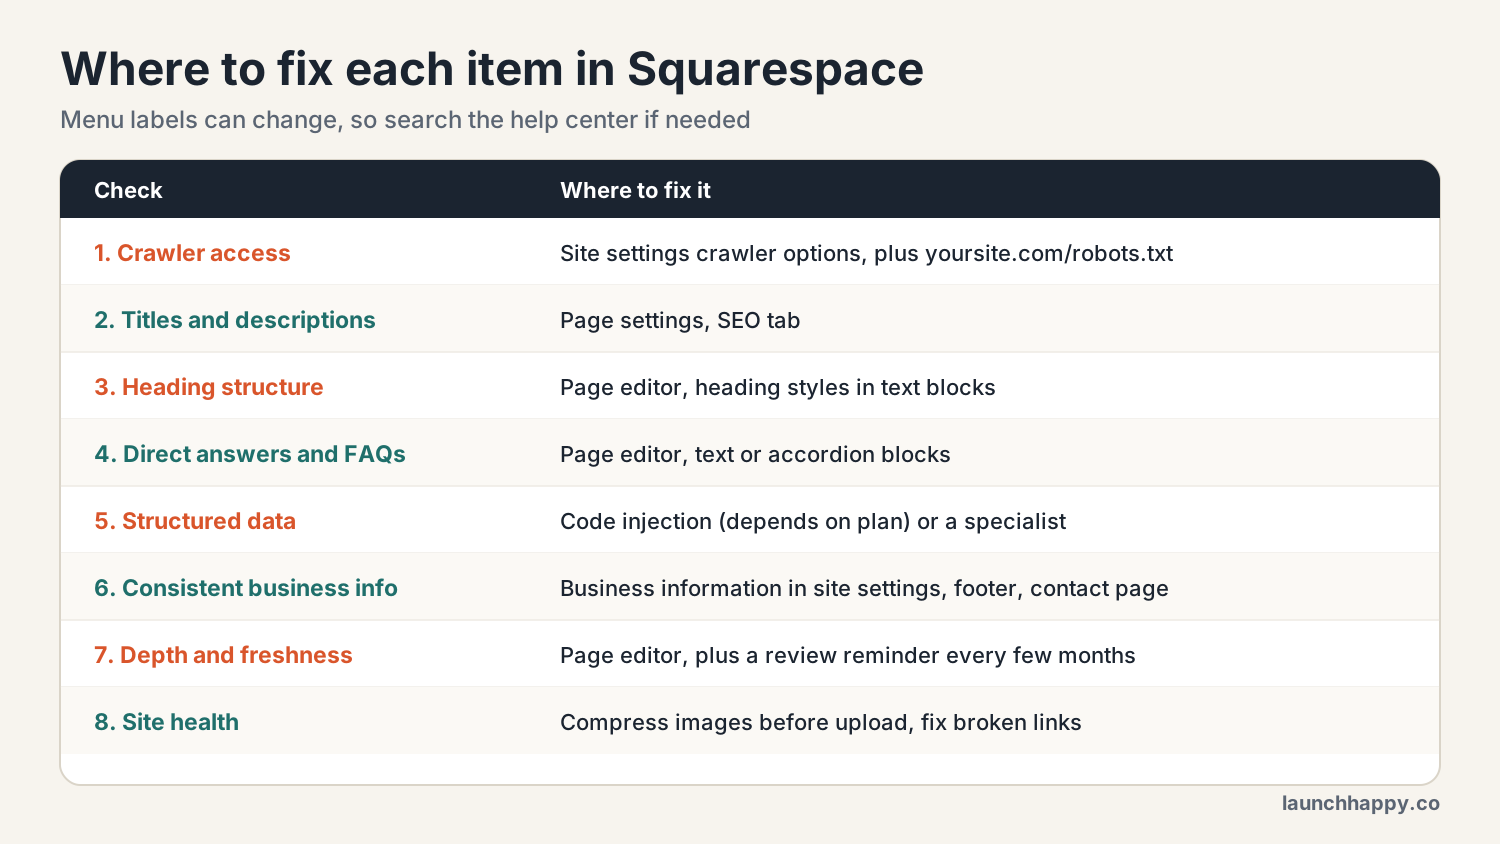Click the 'Where to fix it' column header

coord(635,190)
